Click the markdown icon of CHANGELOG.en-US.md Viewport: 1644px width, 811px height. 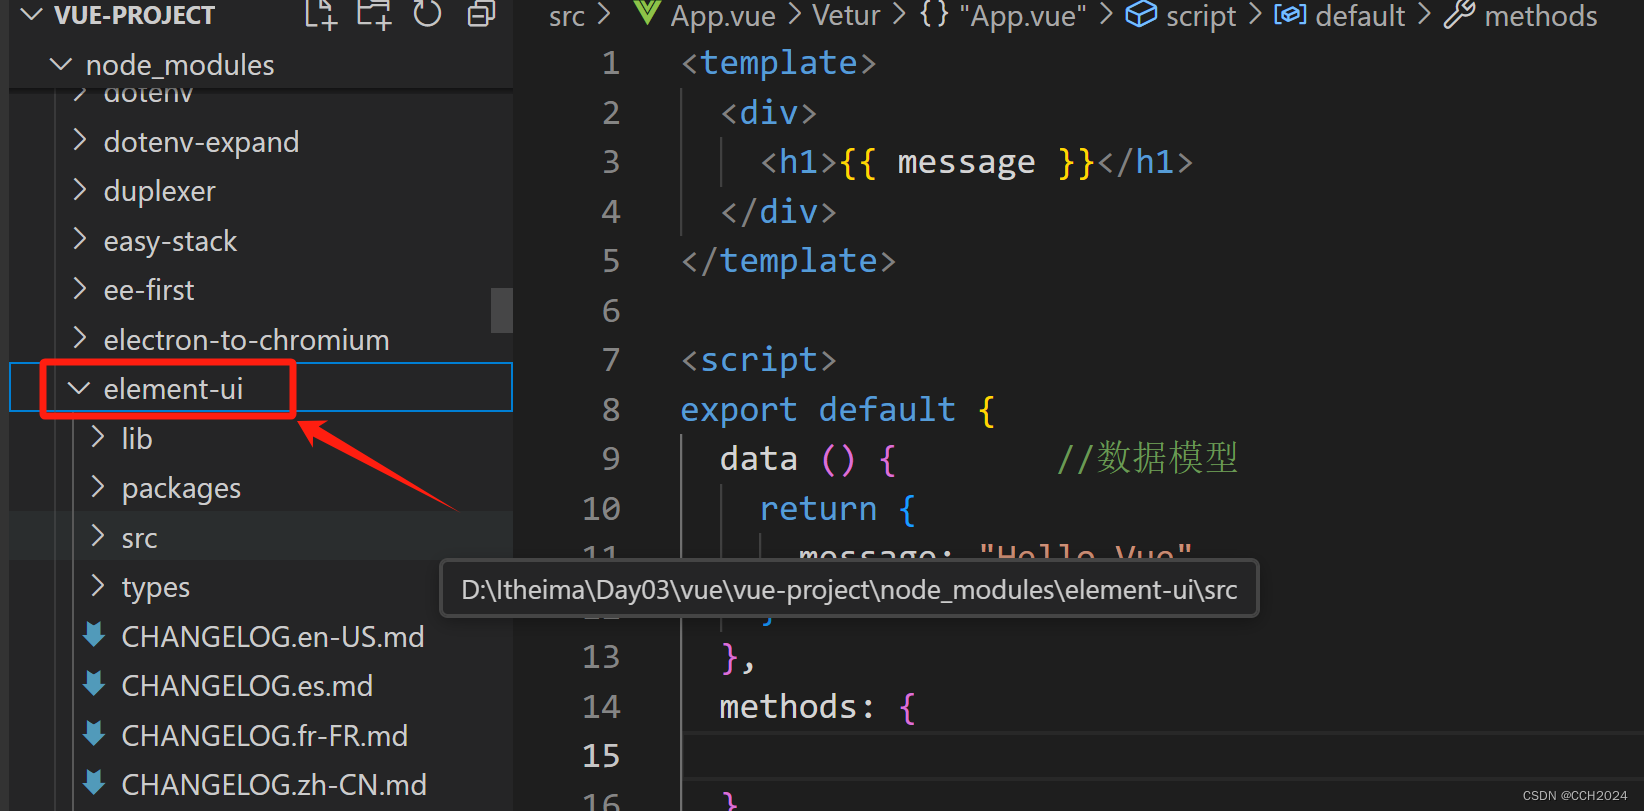pyautogui.click(x=95, y=635)
